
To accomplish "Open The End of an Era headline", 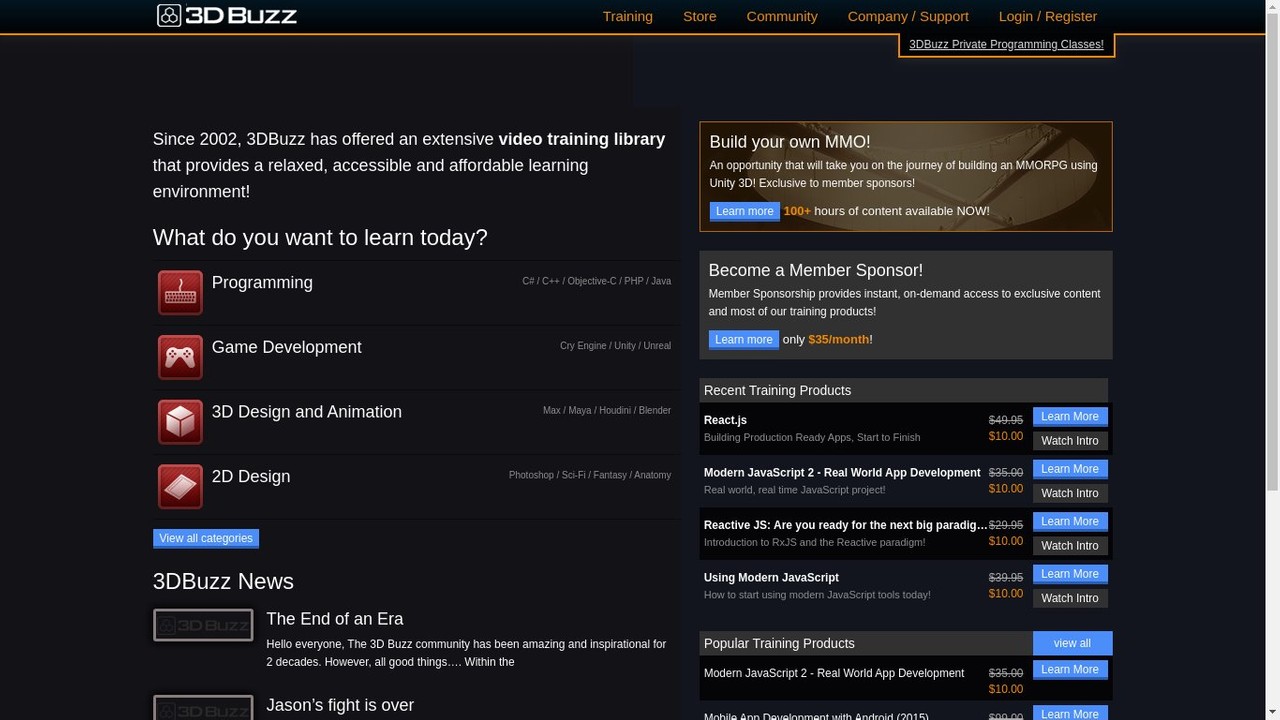I will [x=335, y=619].
